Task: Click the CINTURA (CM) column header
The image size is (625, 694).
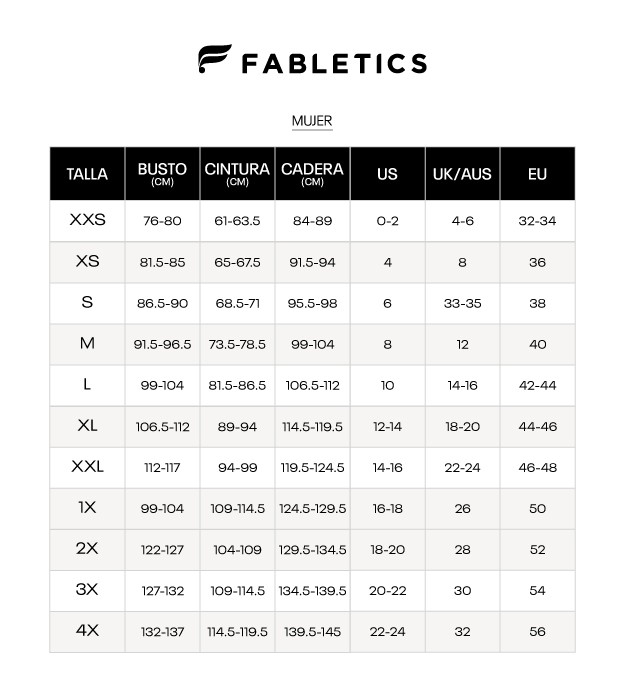Action: (x=237, y=174)
